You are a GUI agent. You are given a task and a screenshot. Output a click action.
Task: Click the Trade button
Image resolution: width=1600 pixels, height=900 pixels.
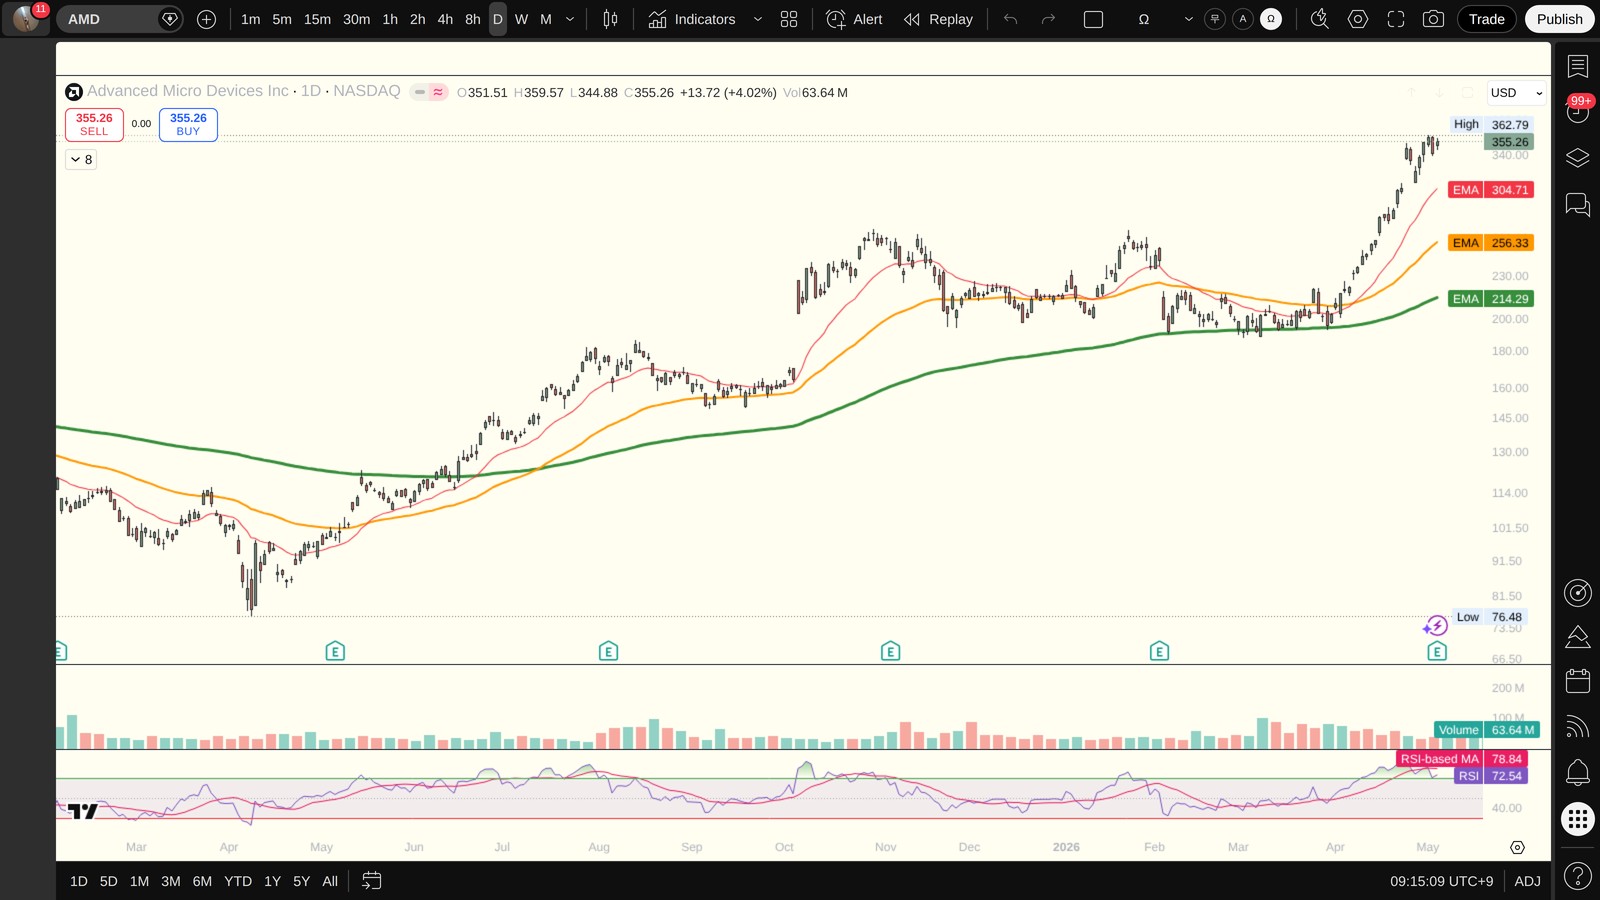click(1486, 19)
